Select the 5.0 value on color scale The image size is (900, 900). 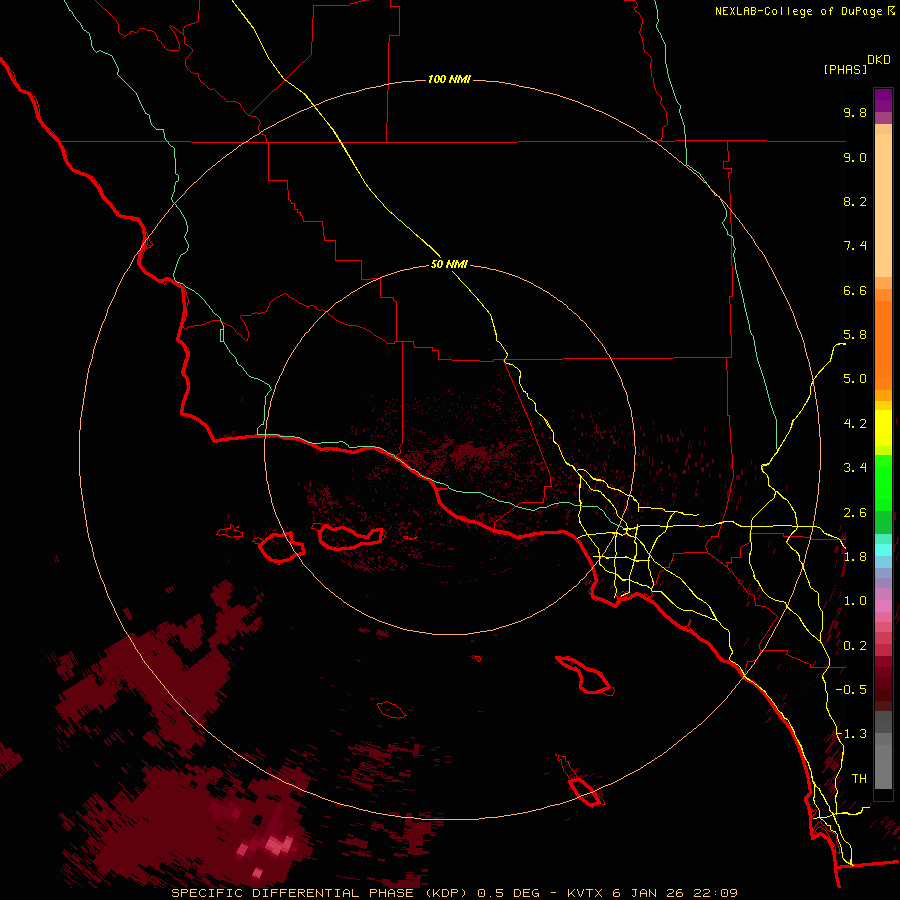855,379
